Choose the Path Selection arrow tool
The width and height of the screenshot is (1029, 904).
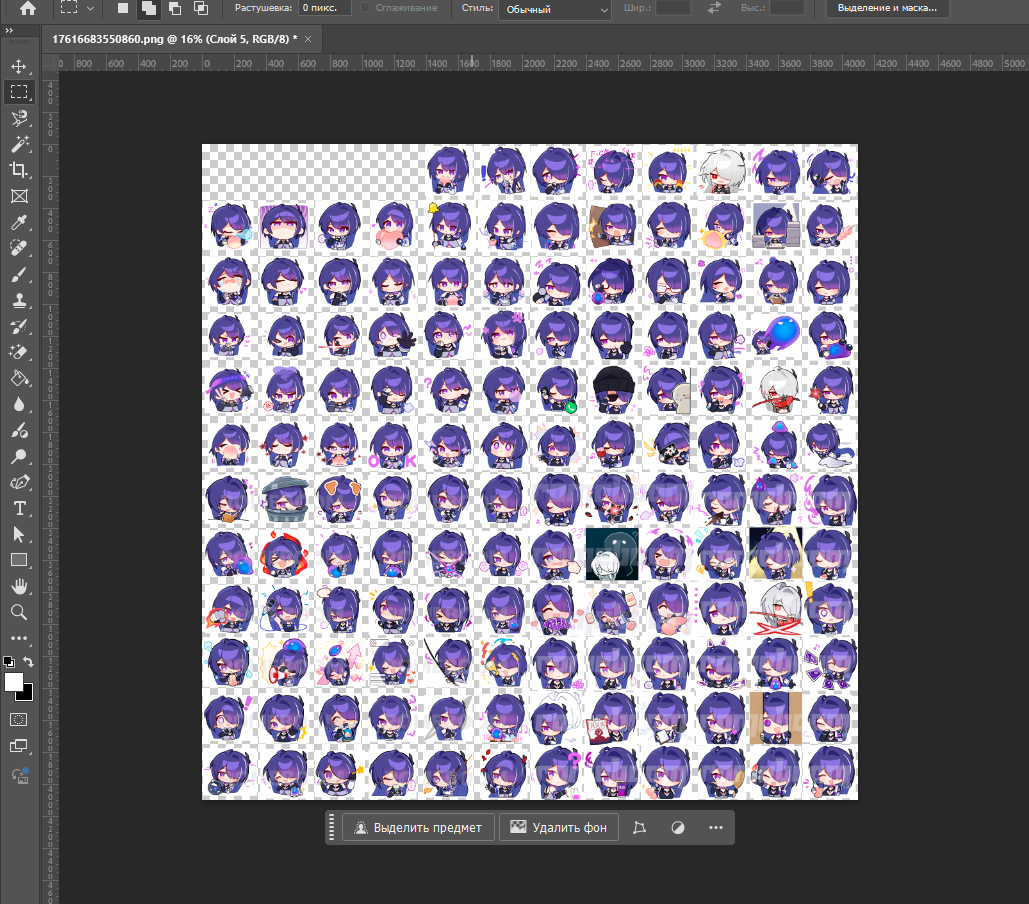(19, 534)
